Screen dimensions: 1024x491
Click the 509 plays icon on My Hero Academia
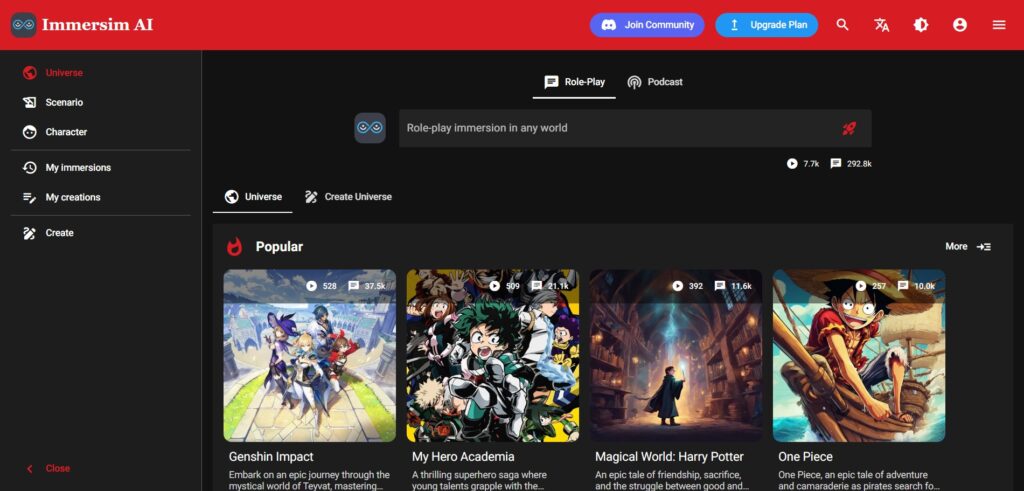tap(494, 286)
